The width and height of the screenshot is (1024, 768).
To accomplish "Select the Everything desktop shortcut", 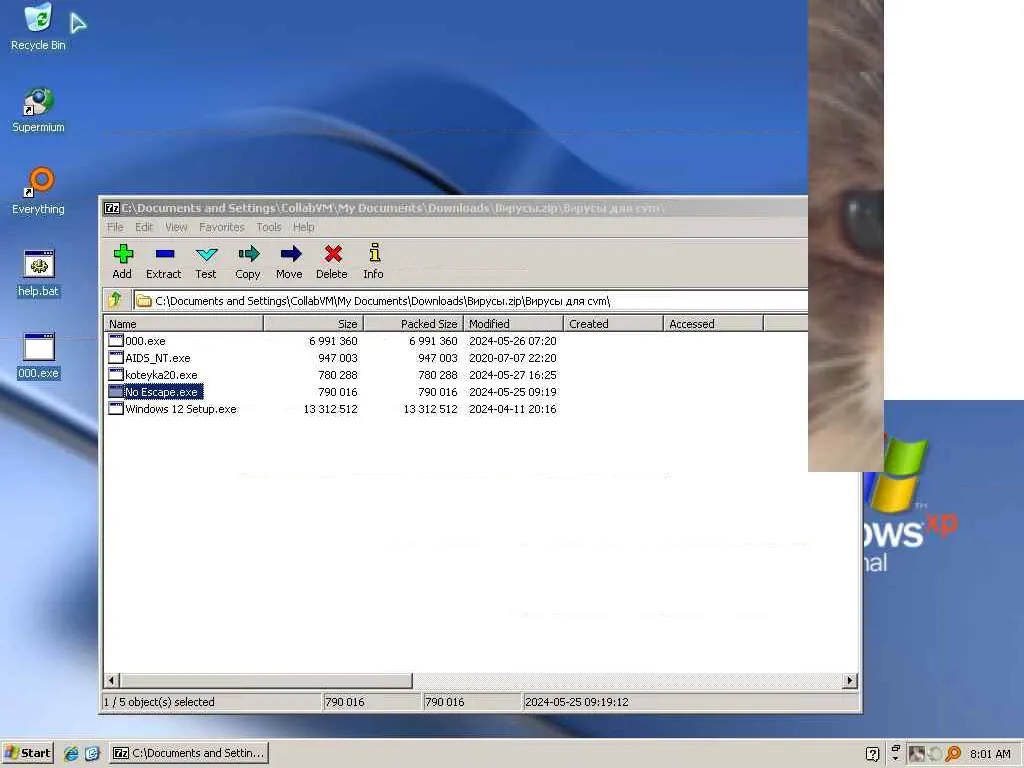I will pyautogui.click(x=39, y=191).
